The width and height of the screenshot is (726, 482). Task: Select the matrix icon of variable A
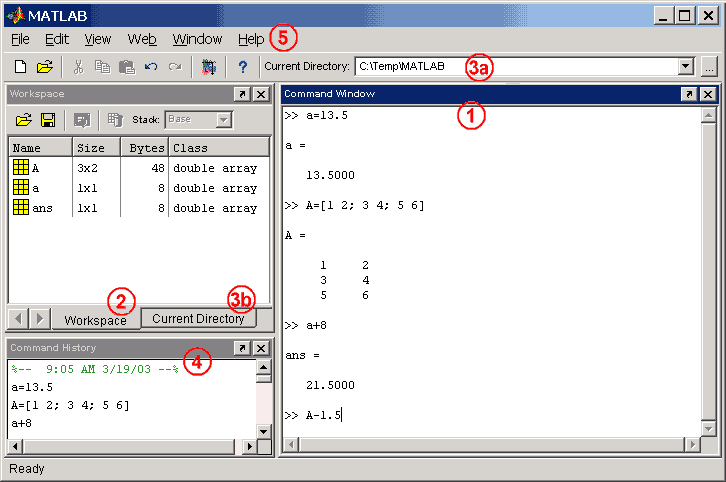(x=21, y=167)
